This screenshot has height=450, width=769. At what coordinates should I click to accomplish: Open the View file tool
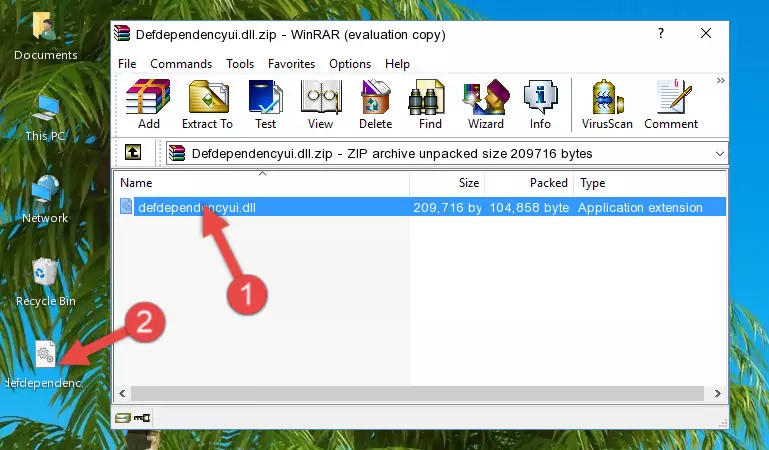[321, 104]
